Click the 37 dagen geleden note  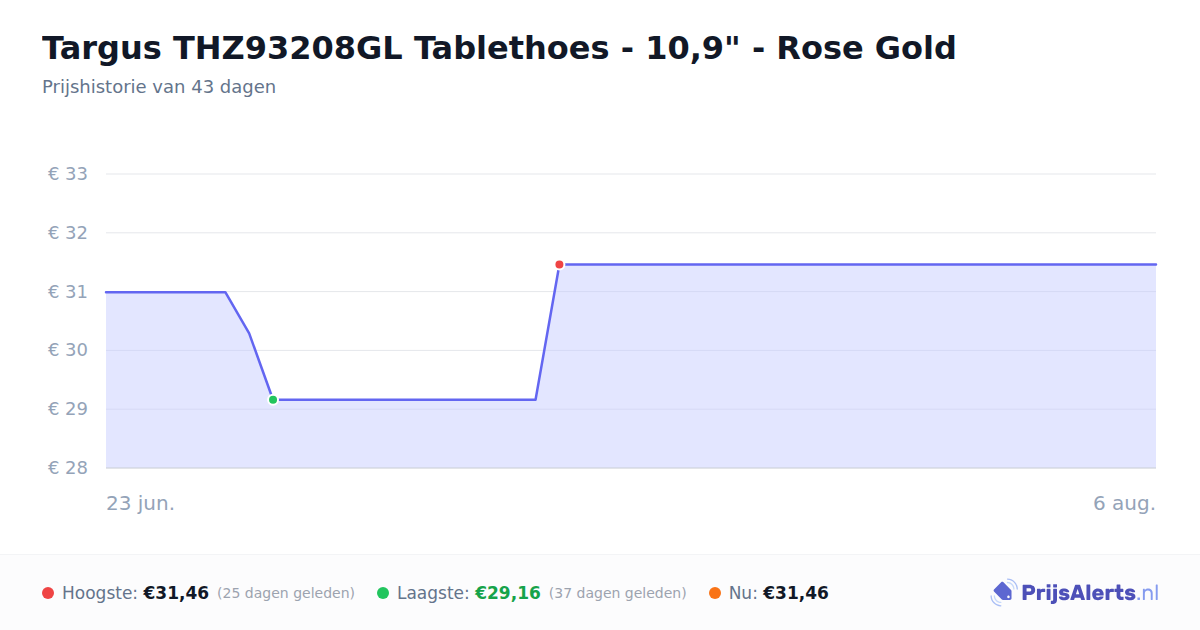tap(618, 593)
